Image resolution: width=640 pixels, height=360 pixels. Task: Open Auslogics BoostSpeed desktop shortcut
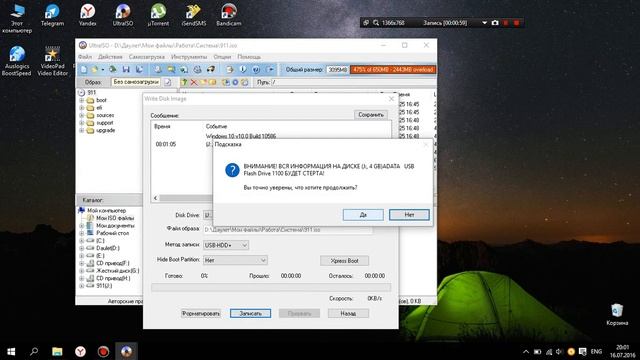17,61
